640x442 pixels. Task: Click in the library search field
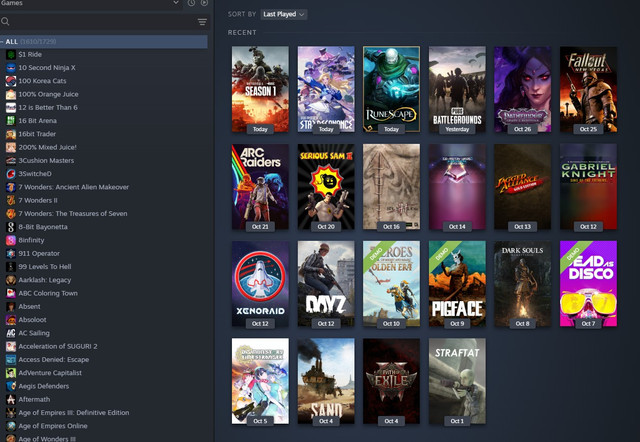coord(100,21)
